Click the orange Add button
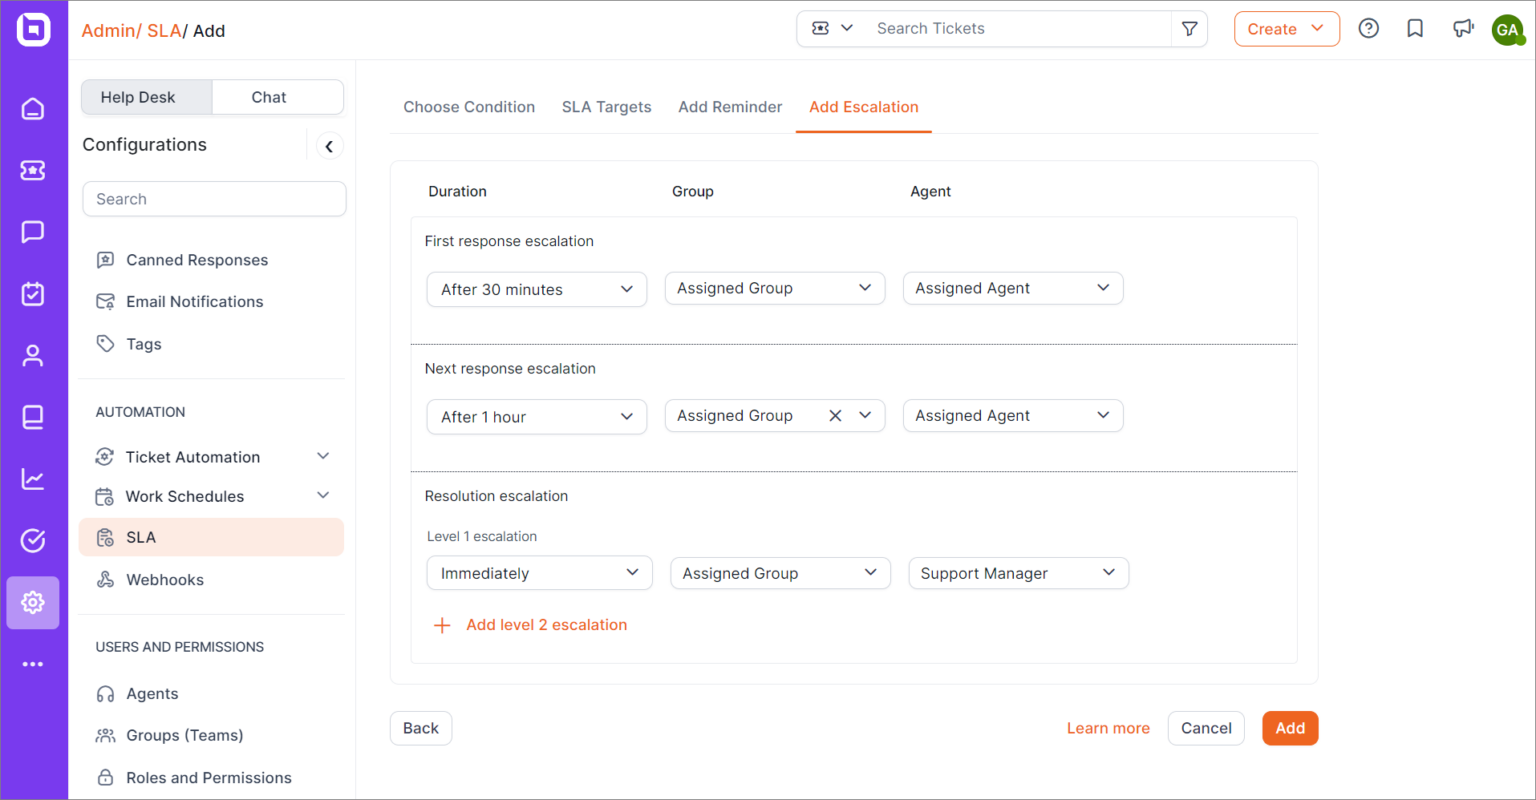The height and width of the screenshot is (800, 1536). (x=1289, y=728)
